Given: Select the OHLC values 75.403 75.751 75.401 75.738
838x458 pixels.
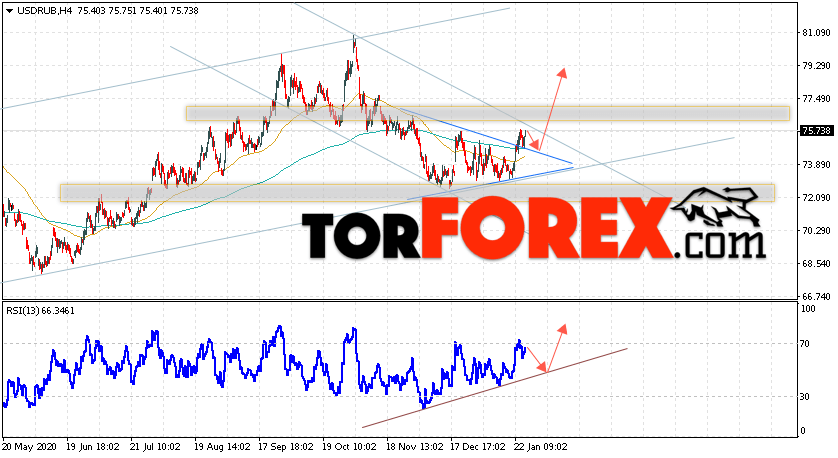Looking at the screenshot, I should pyautogui.click(x=138, y=11).
